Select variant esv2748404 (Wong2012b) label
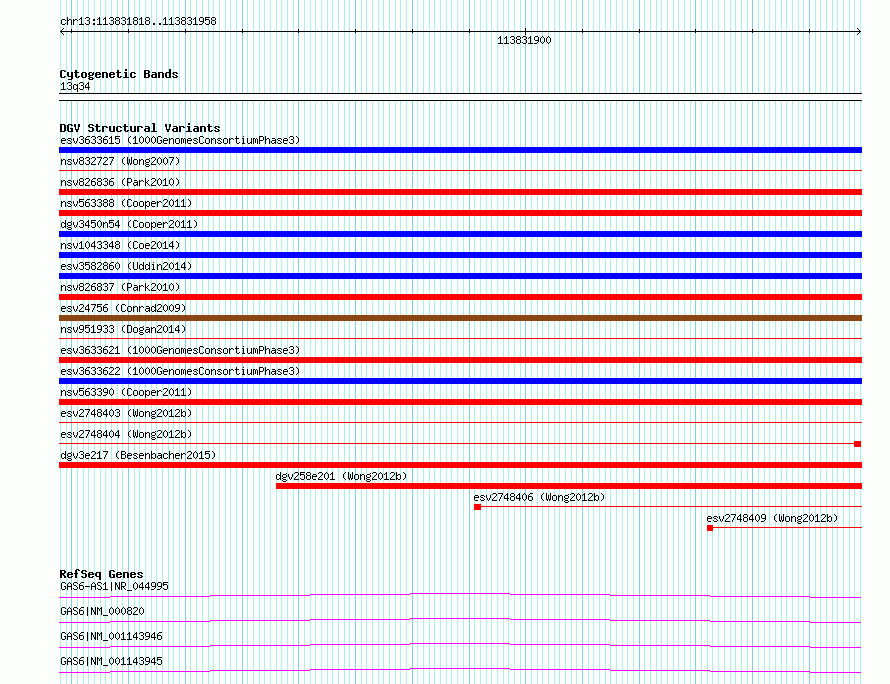The height and width of the screenshot is (684, 890). (126, 434)
